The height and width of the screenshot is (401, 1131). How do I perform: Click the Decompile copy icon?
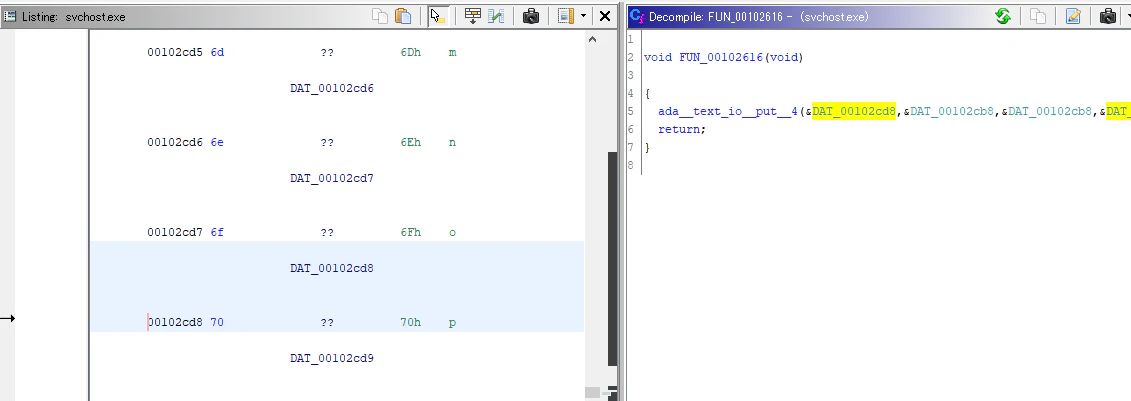[x=1038, y=16]
